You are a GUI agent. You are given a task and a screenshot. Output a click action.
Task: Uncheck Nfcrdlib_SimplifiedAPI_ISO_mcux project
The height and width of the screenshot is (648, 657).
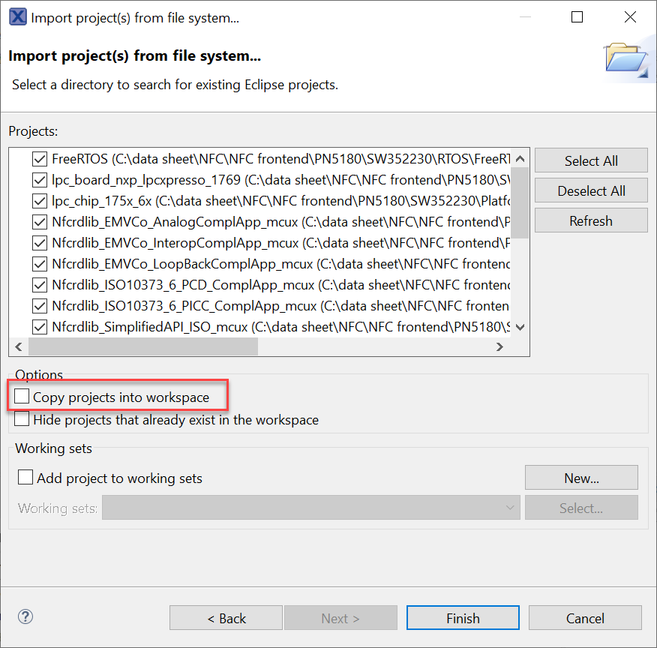[40, 326]
